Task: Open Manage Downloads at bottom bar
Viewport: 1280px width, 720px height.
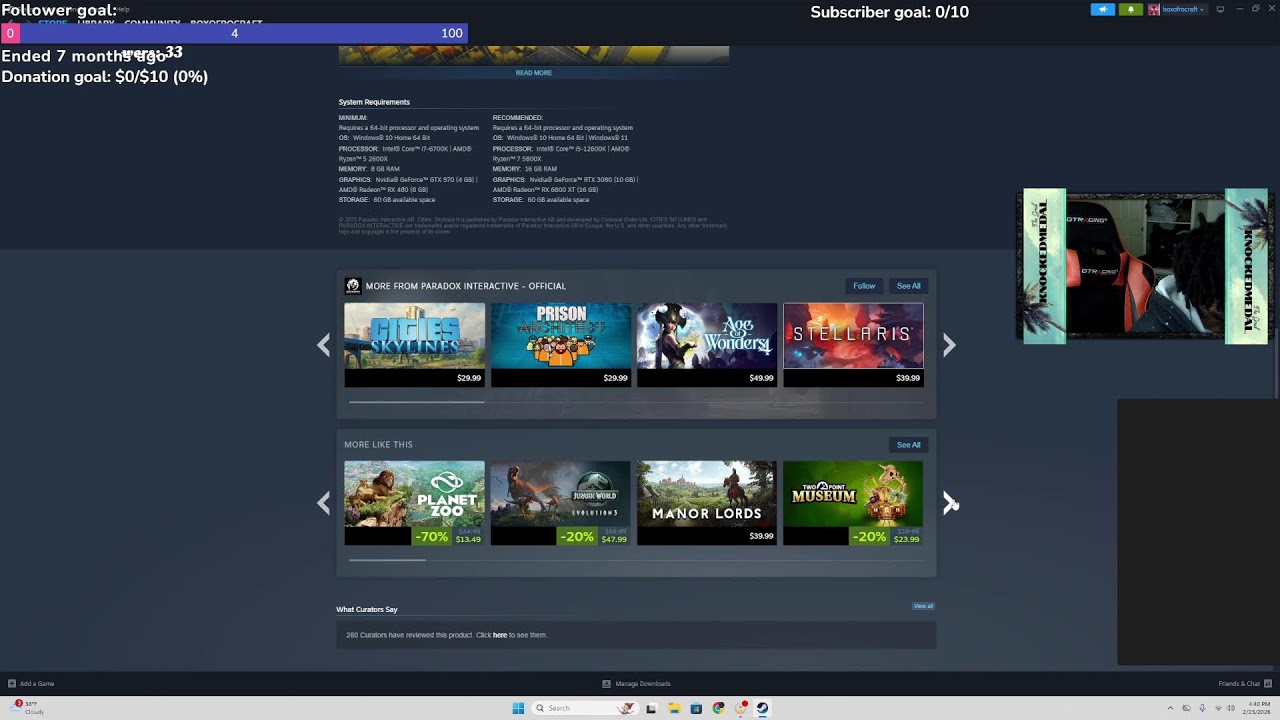Action: pyautogui.click(x=636, y=684)
